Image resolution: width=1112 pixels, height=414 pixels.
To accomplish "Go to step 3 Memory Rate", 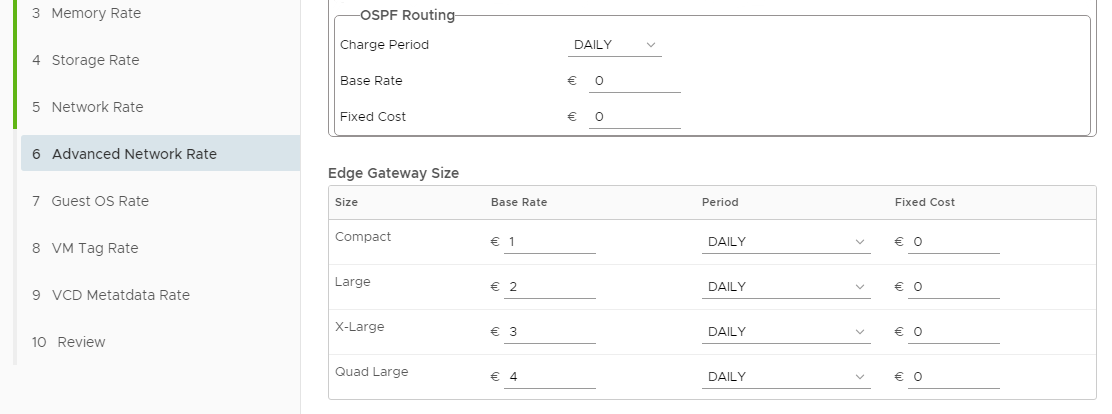I will [x=96, y=13].
